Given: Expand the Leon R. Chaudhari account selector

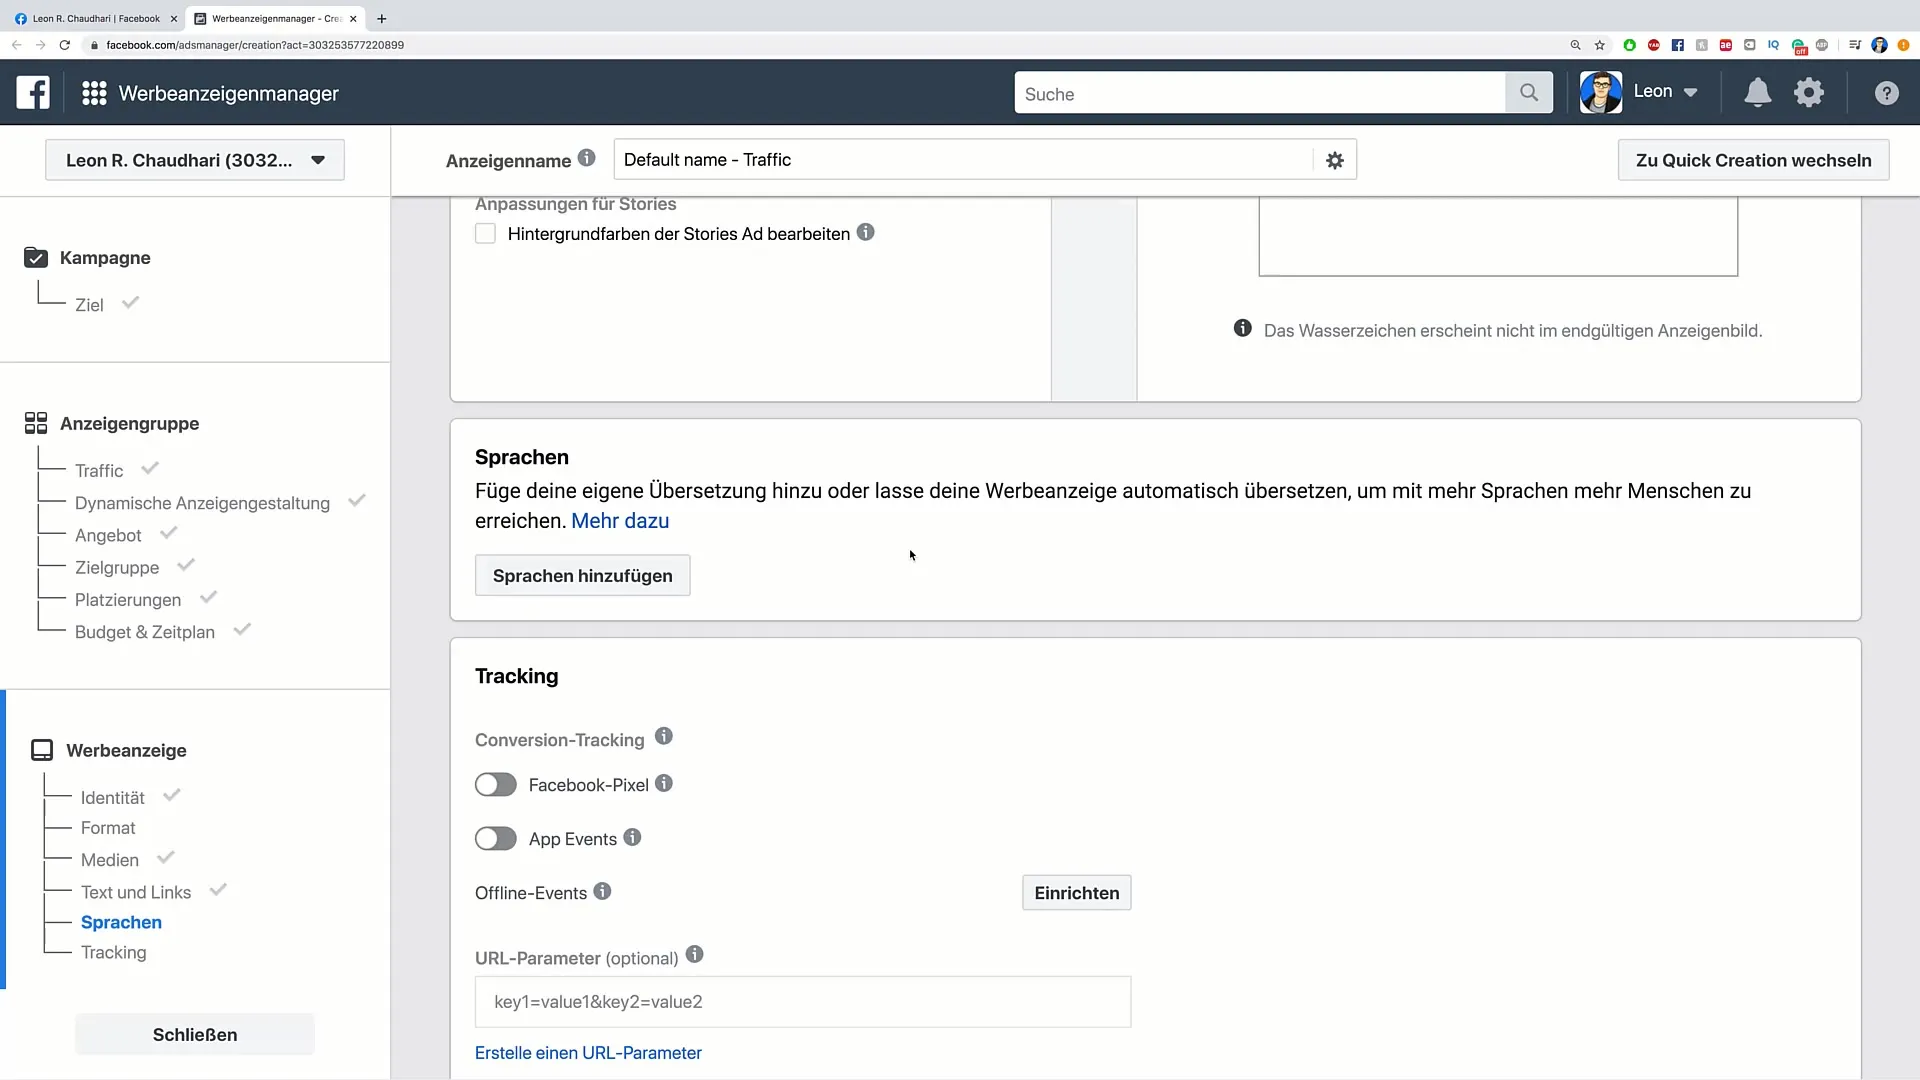Looking at the screenshot, I should click(x=195, y=161).
